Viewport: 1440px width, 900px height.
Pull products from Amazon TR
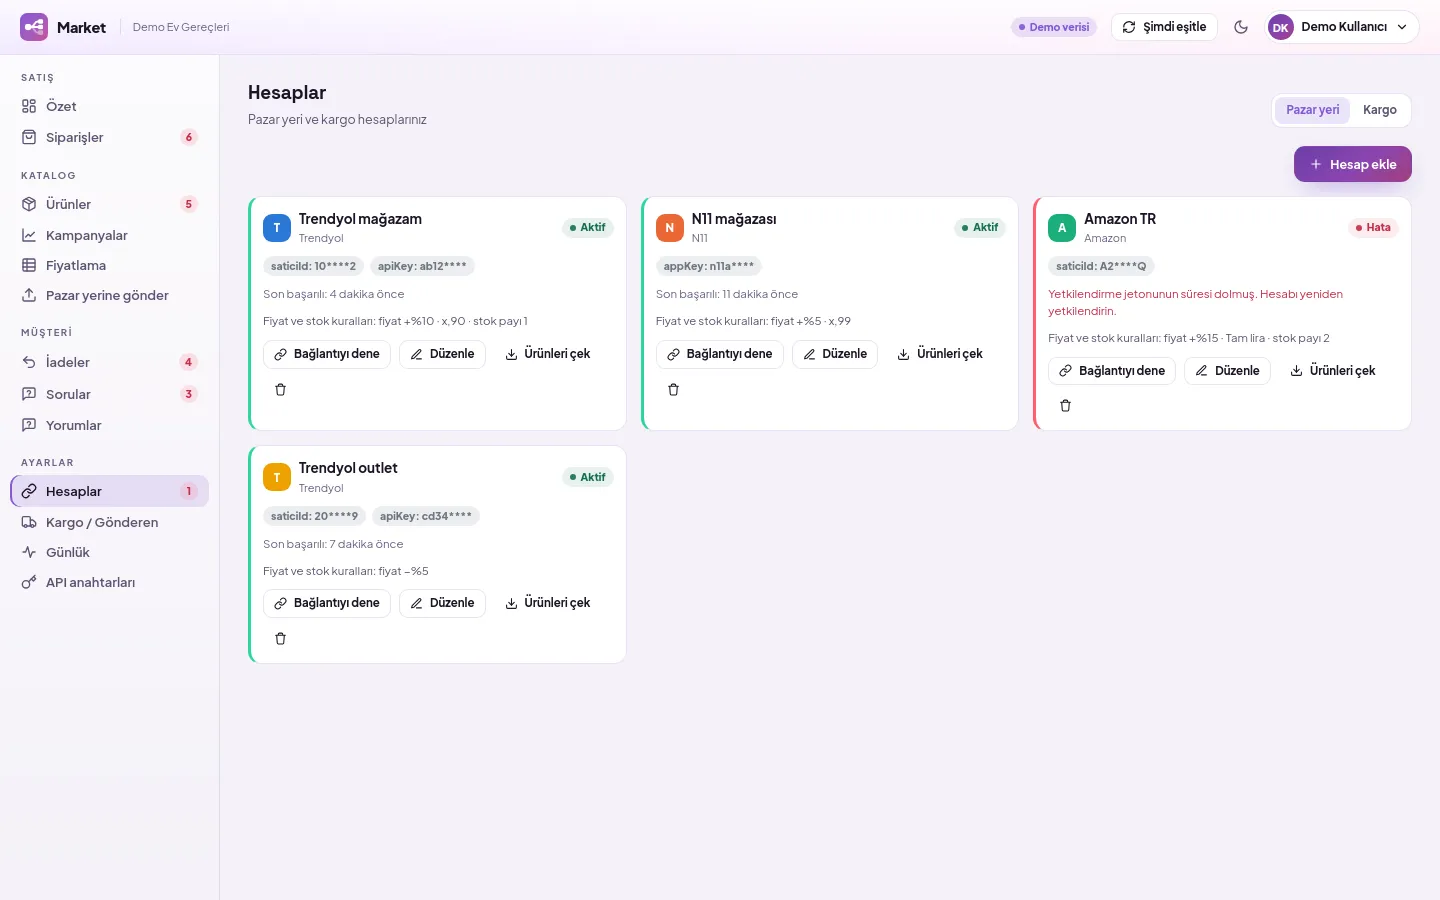[1333, 371]
